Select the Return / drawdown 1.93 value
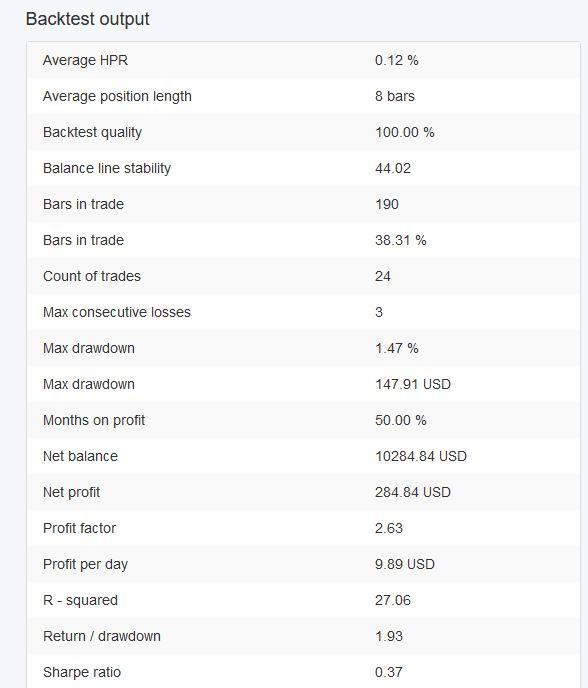Image resolution: width=588 pixels, height=688 pixels. click(389, 636)
